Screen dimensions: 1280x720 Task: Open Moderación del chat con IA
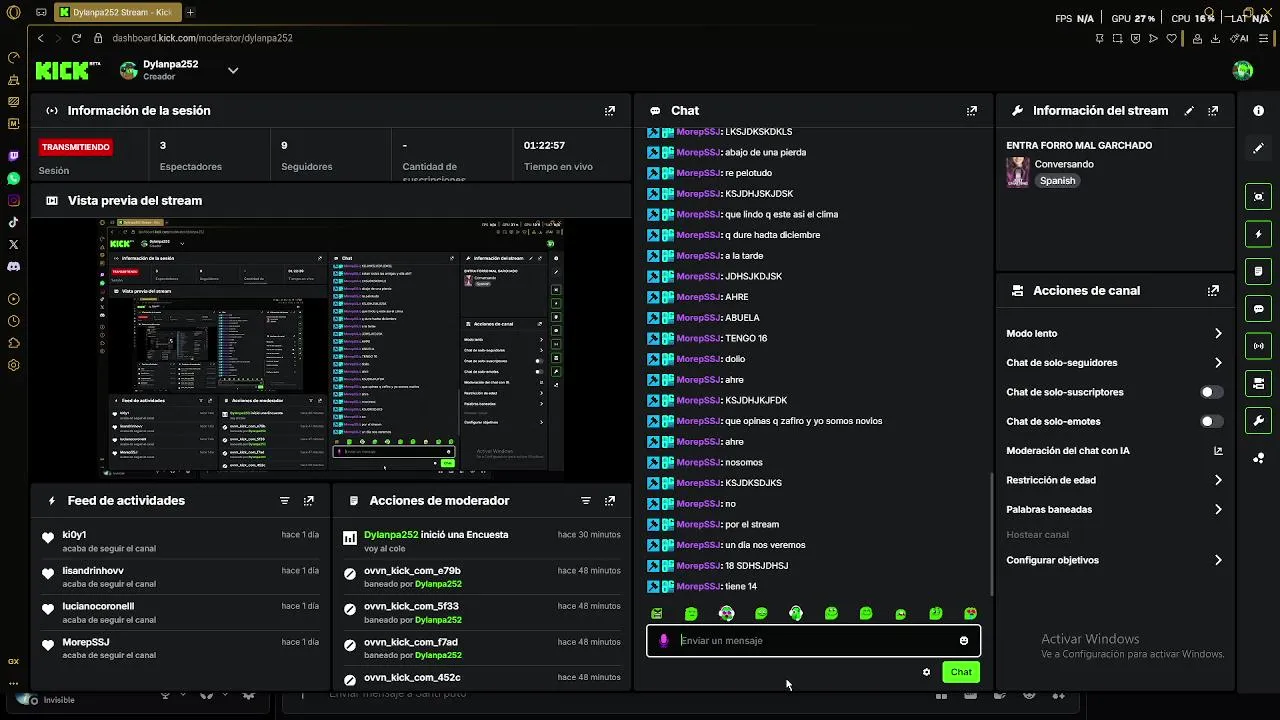pos(1114,451)
